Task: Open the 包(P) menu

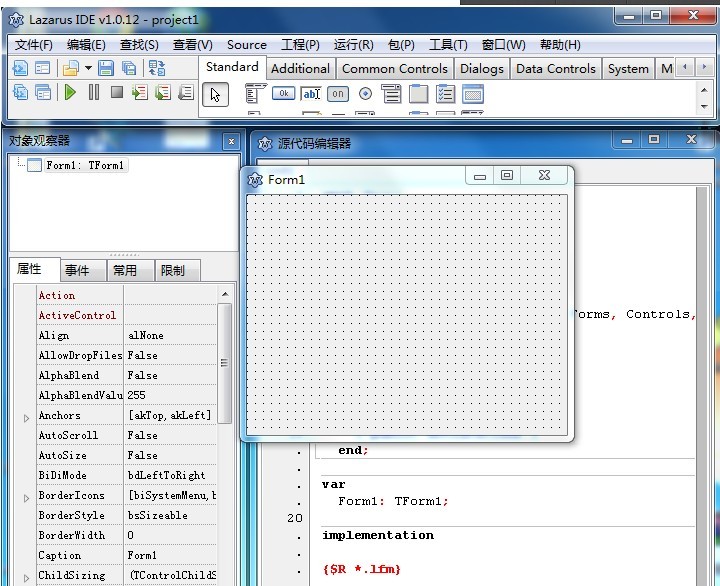Action: click(x=401, y=45)
